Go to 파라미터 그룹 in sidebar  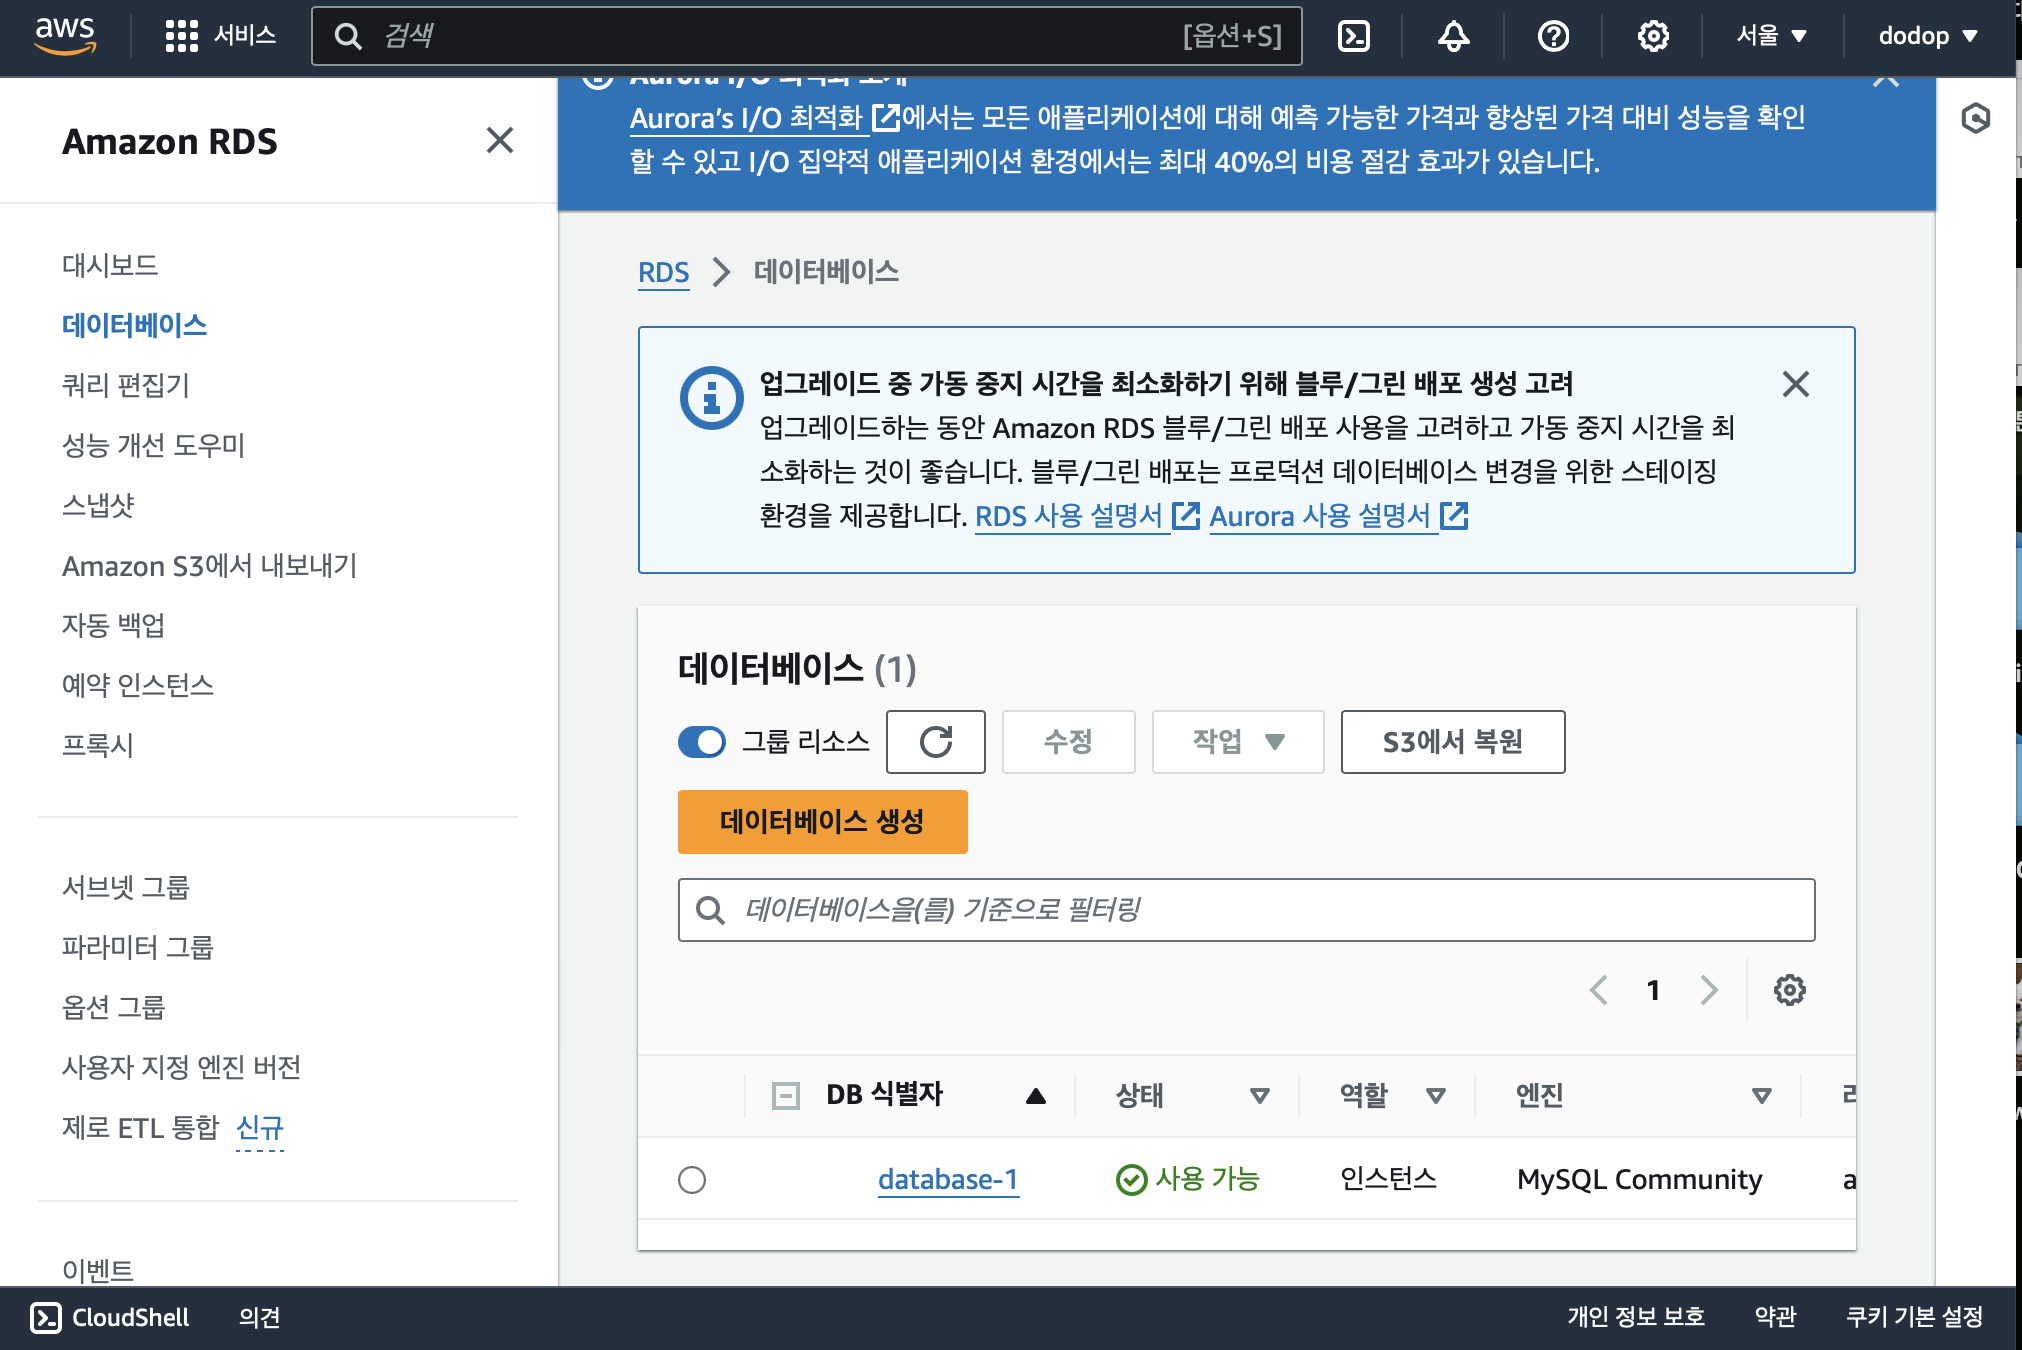tap(138, 947)
